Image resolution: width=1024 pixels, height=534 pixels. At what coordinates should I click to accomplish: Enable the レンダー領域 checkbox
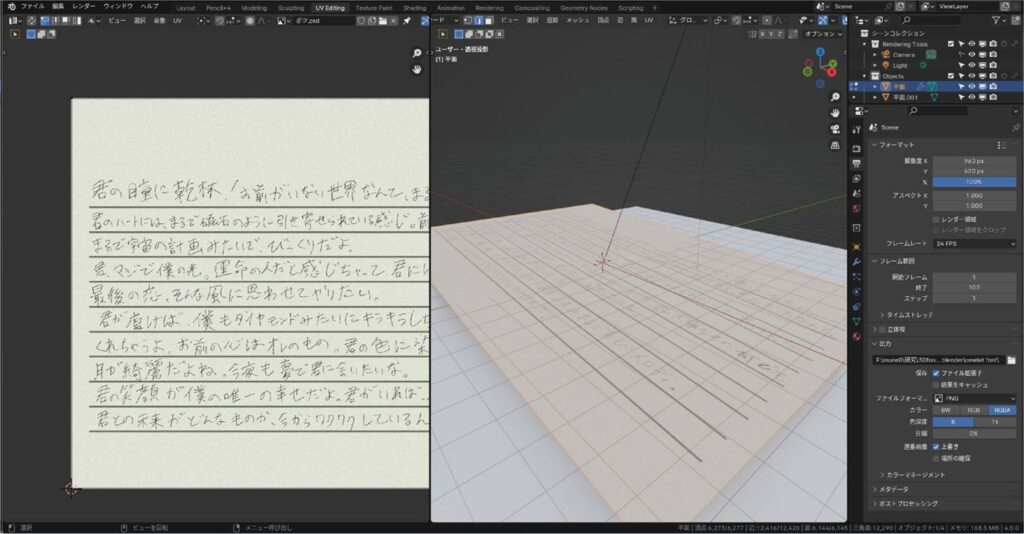click(936, 219)
